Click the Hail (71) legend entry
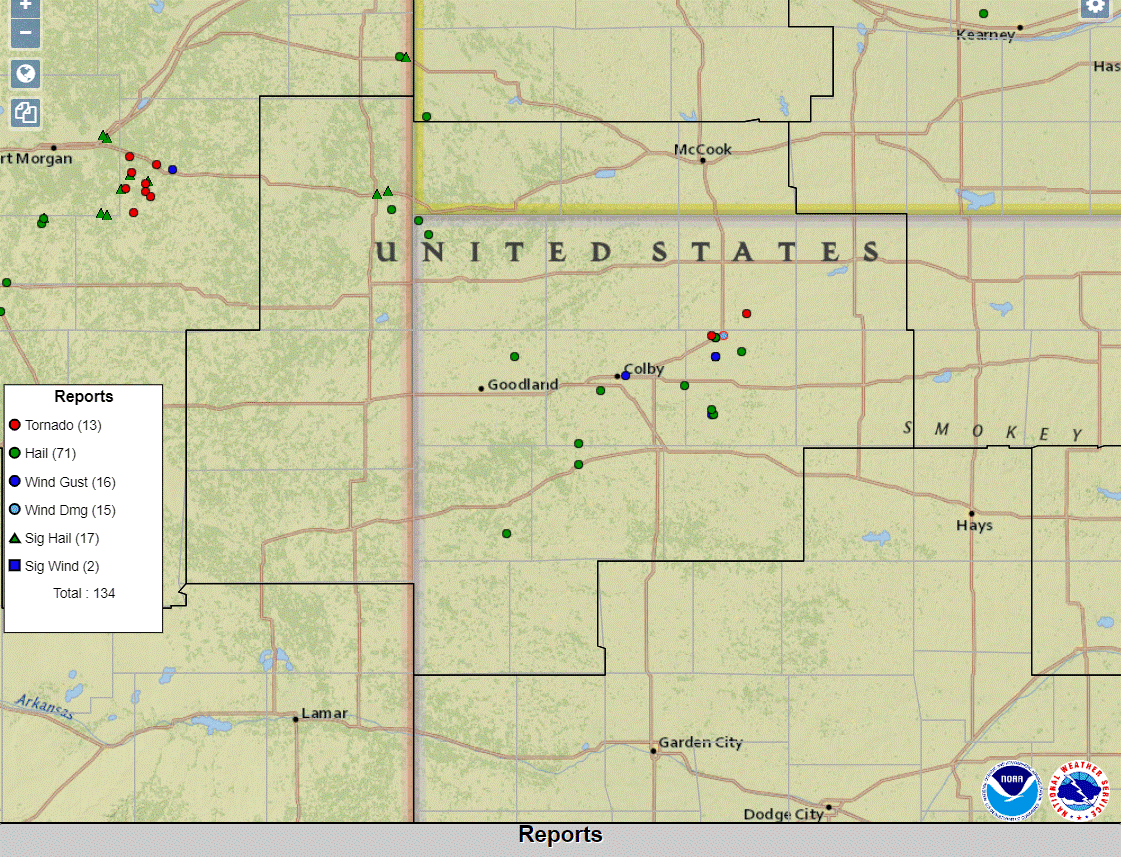 [42, 453]
